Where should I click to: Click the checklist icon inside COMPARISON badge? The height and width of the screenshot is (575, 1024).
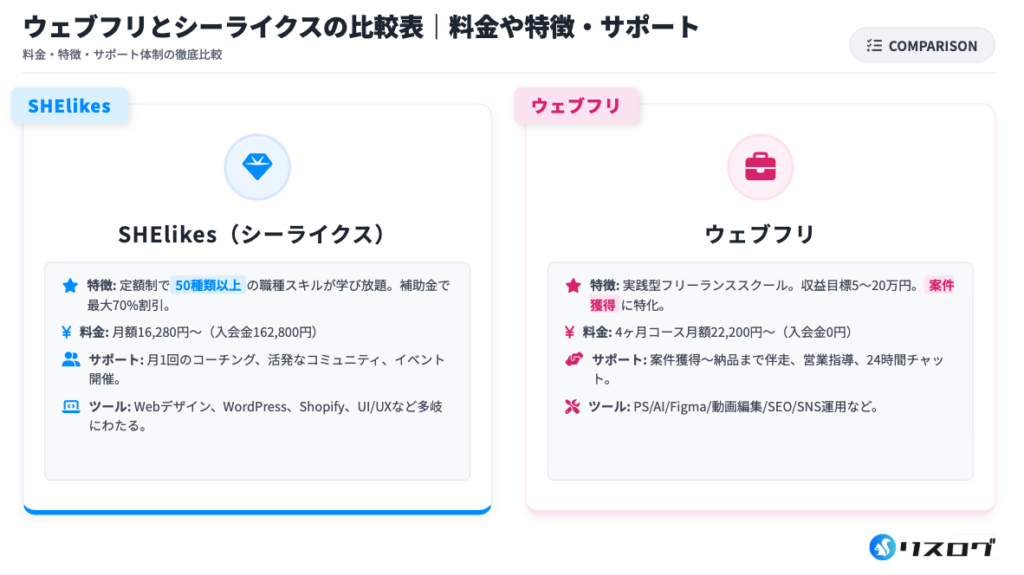tap(874, 45)
